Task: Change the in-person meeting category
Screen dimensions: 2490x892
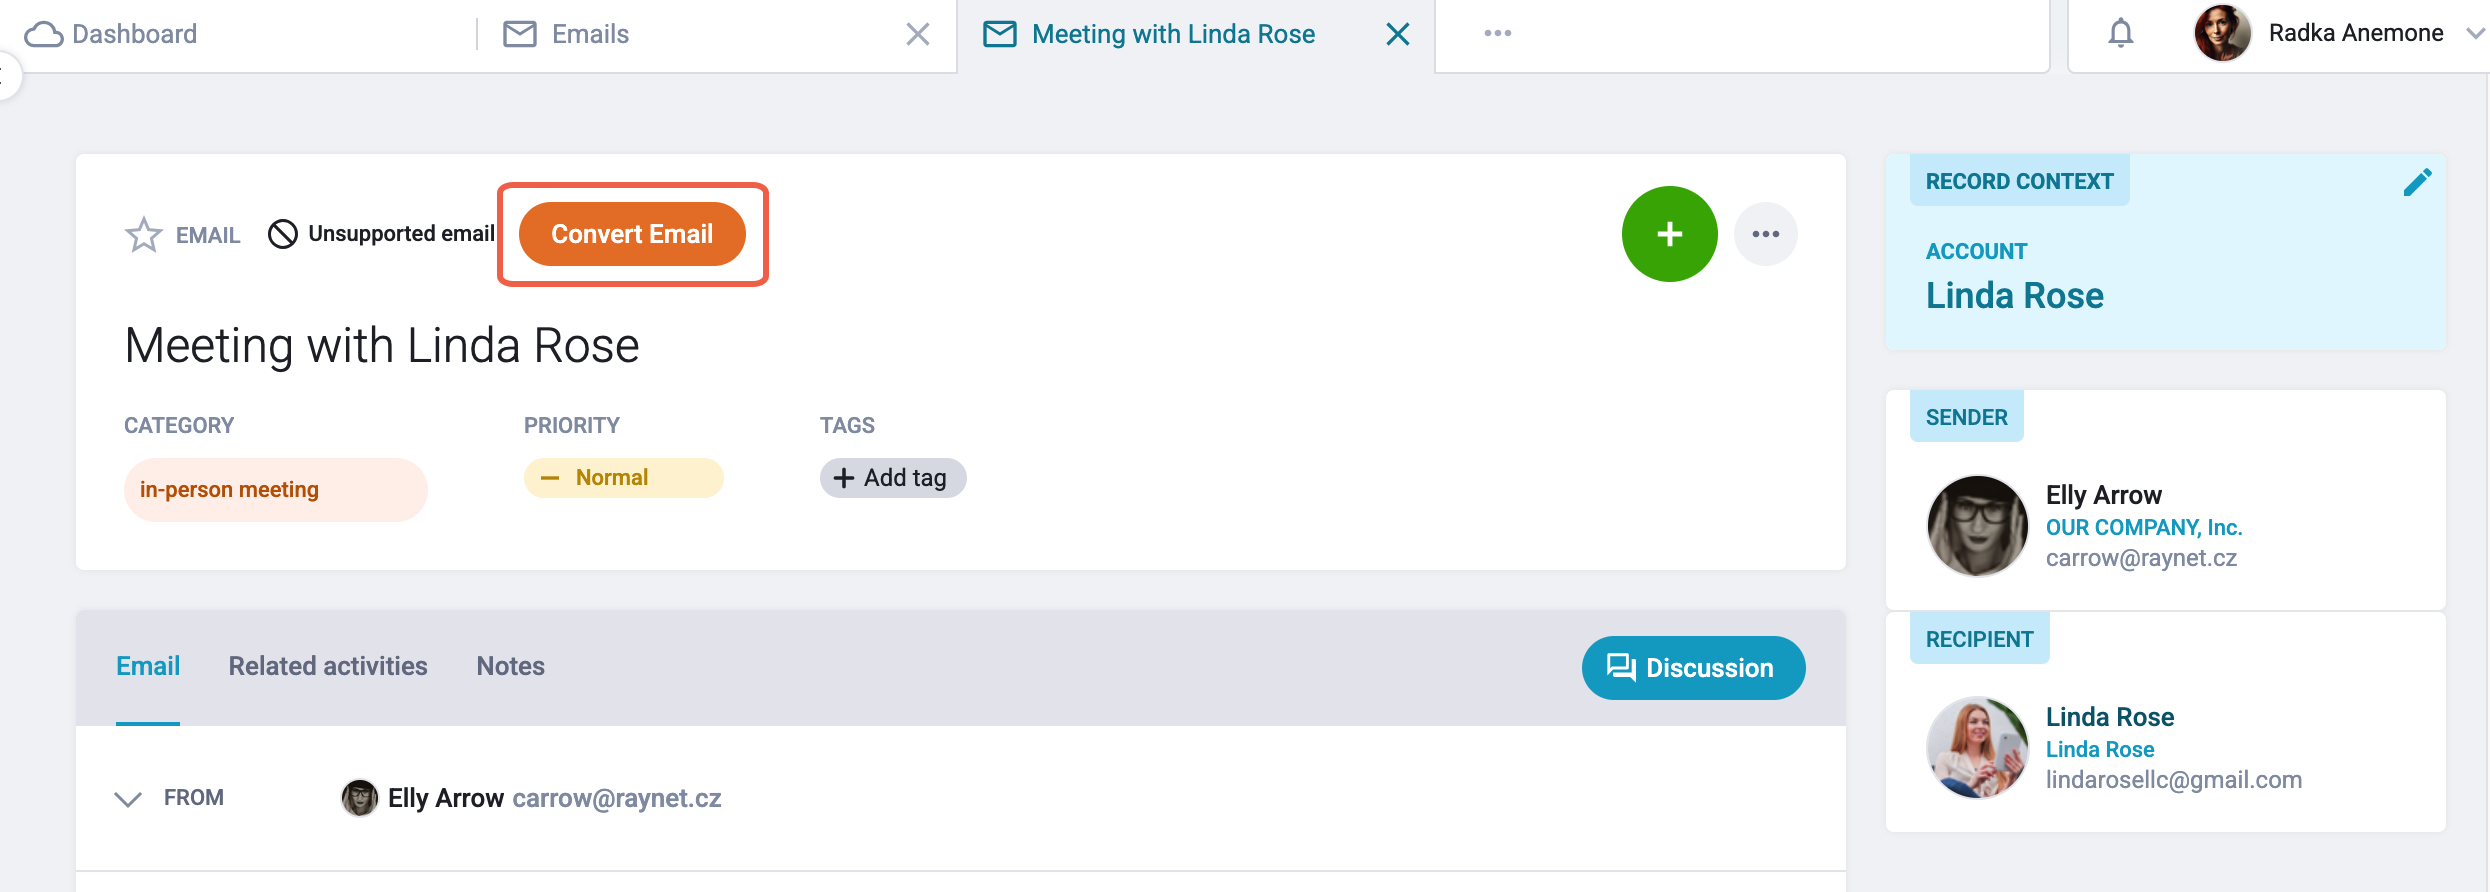Action: coord(275,490)
